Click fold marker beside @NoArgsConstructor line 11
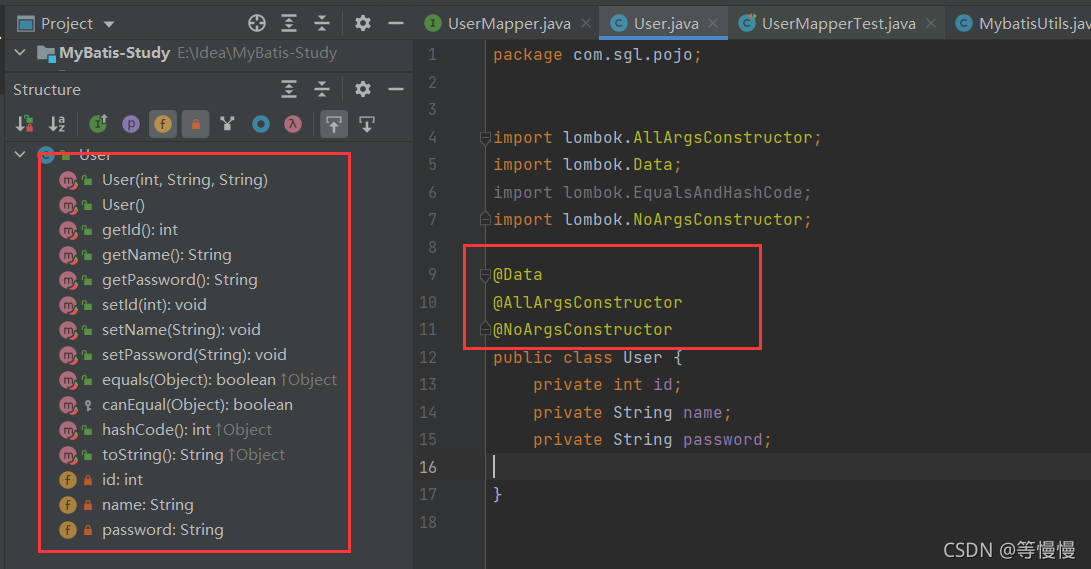This screenshot has height=569, width=1091. [x=485, y=329]
